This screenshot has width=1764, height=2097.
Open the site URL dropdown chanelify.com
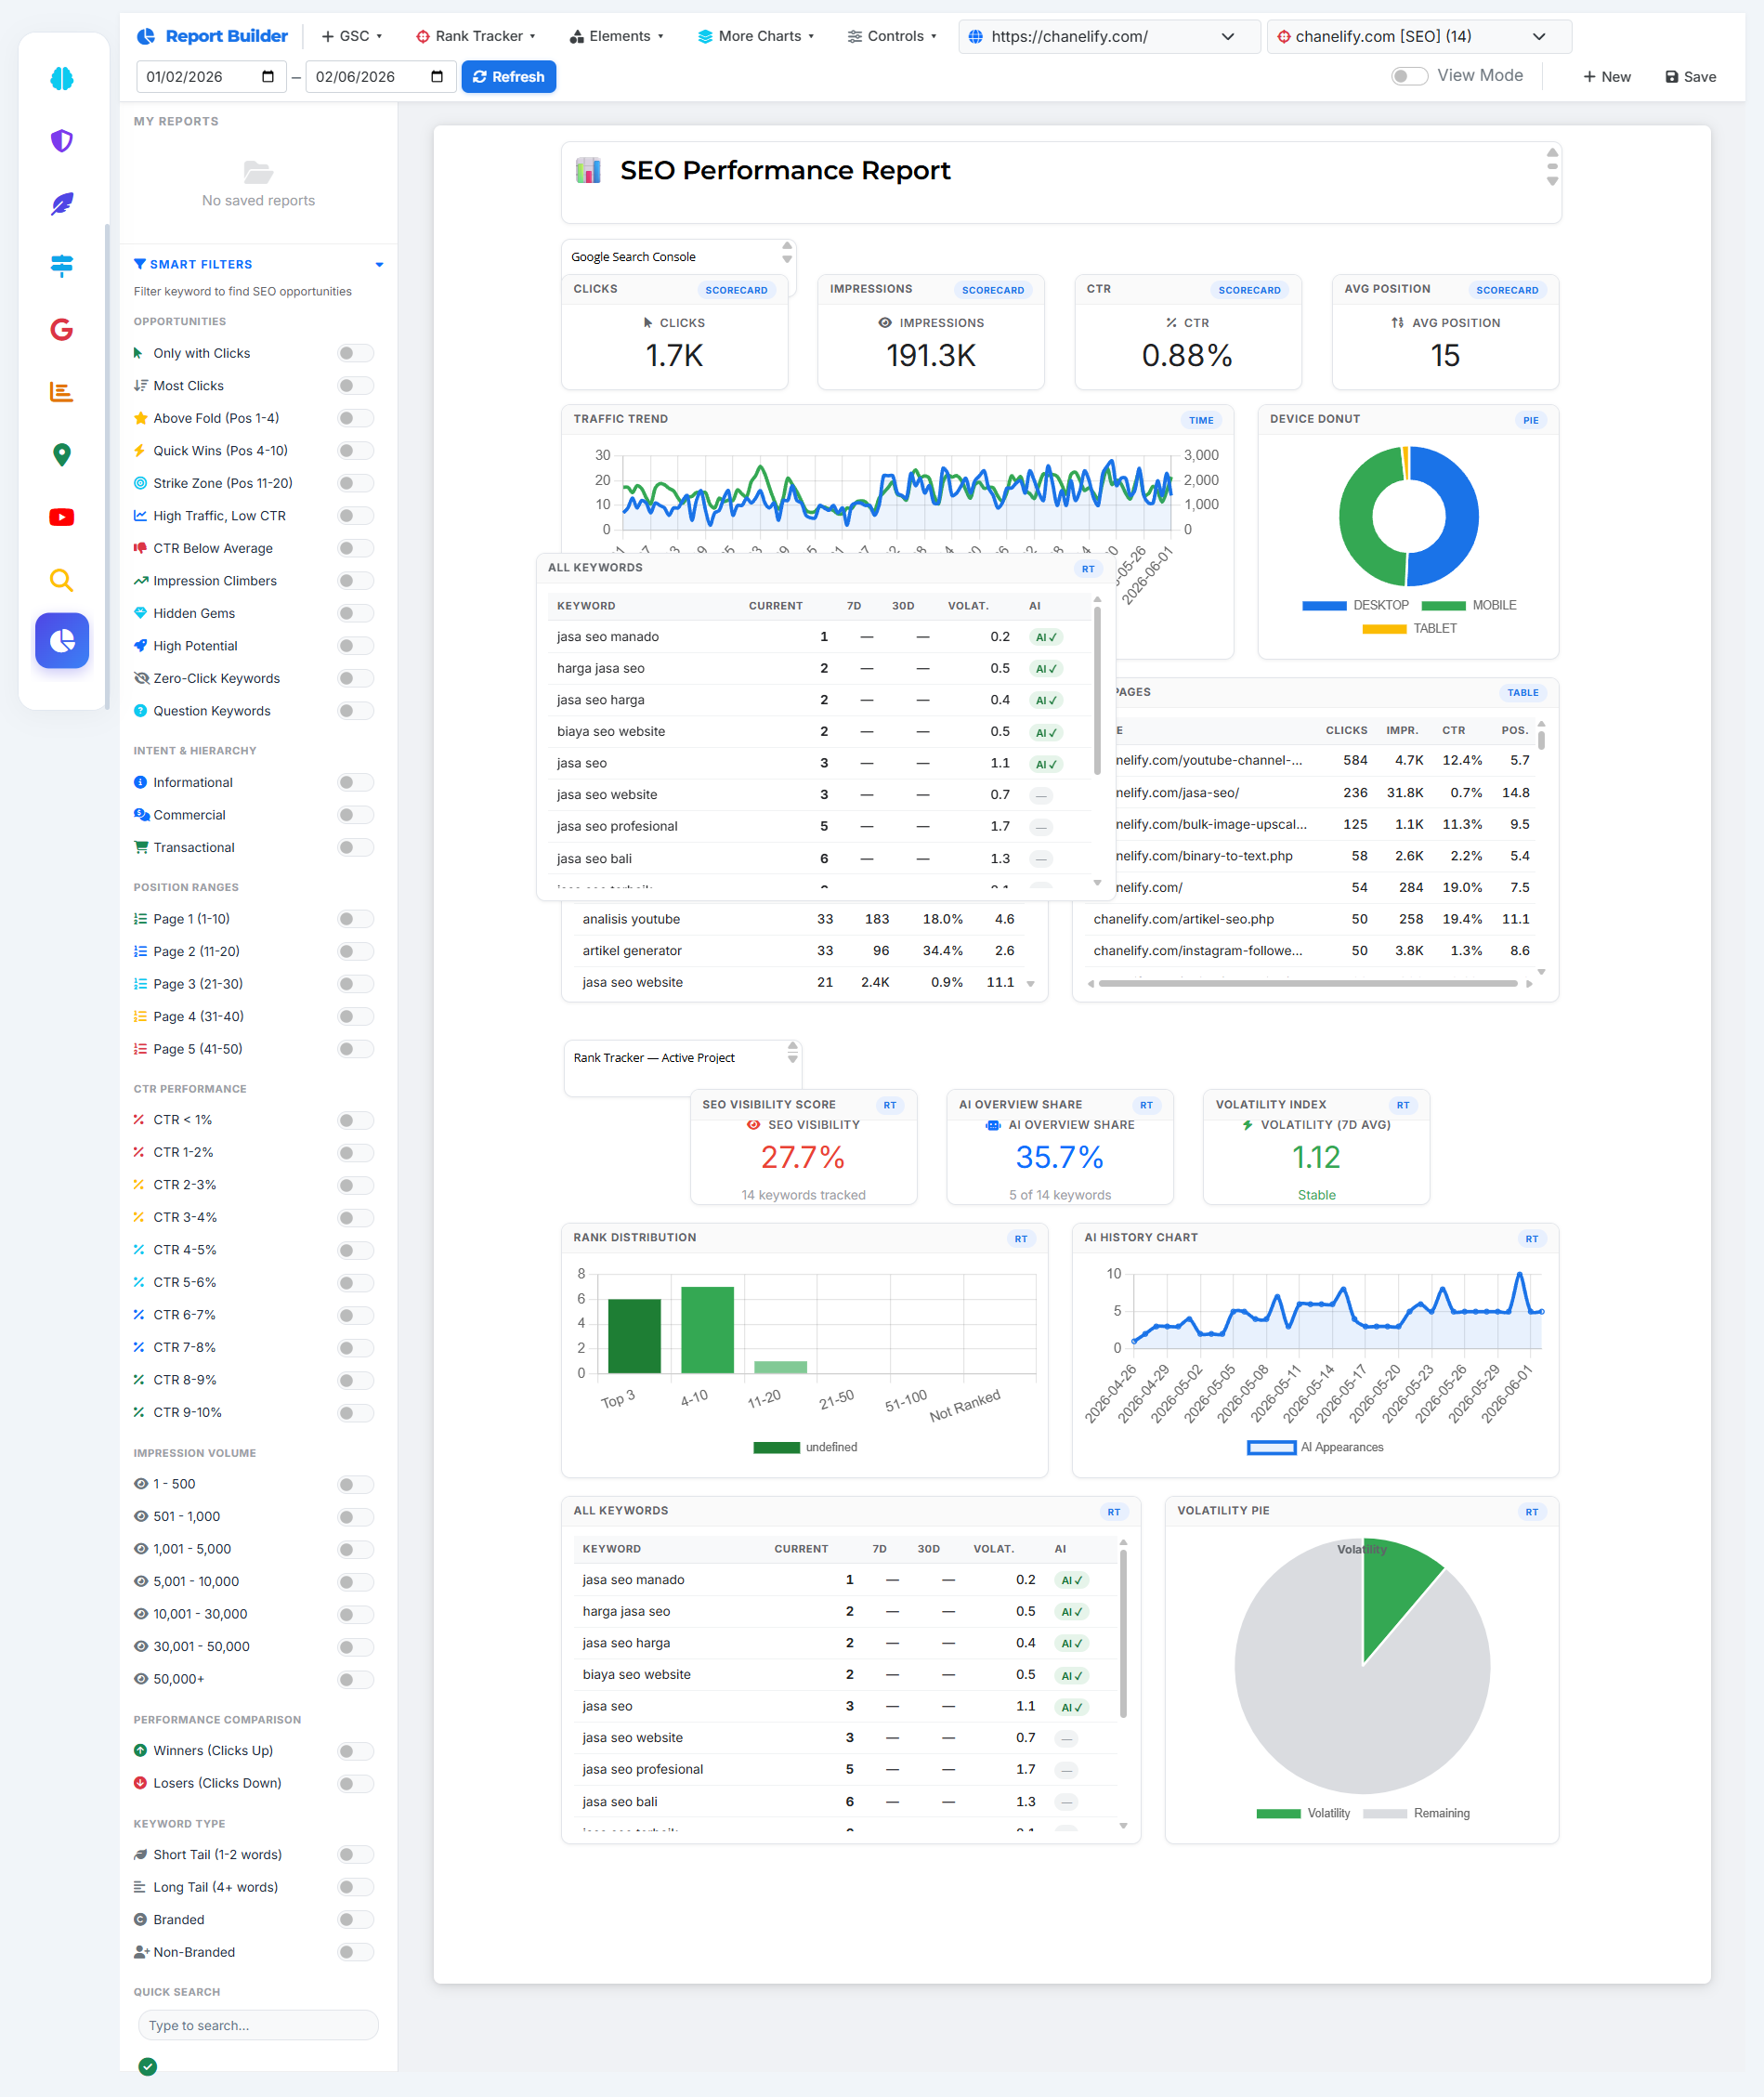click(x=1108, y=37)
